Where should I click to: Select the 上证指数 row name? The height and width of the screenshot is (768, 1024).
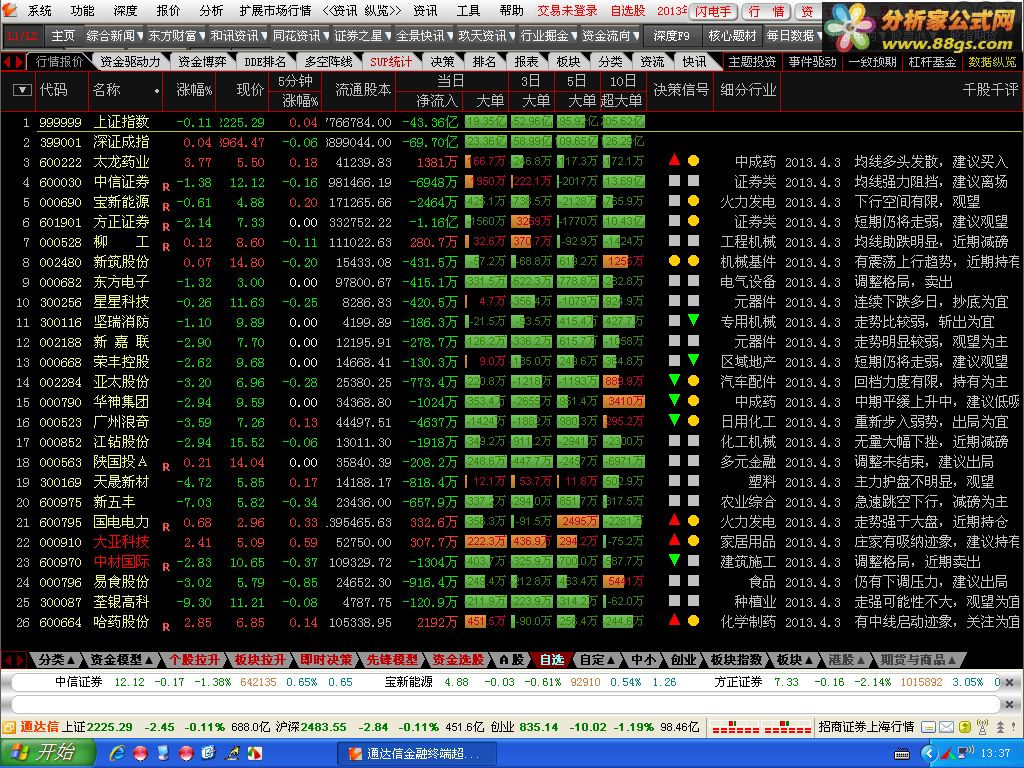coord(121,122)
